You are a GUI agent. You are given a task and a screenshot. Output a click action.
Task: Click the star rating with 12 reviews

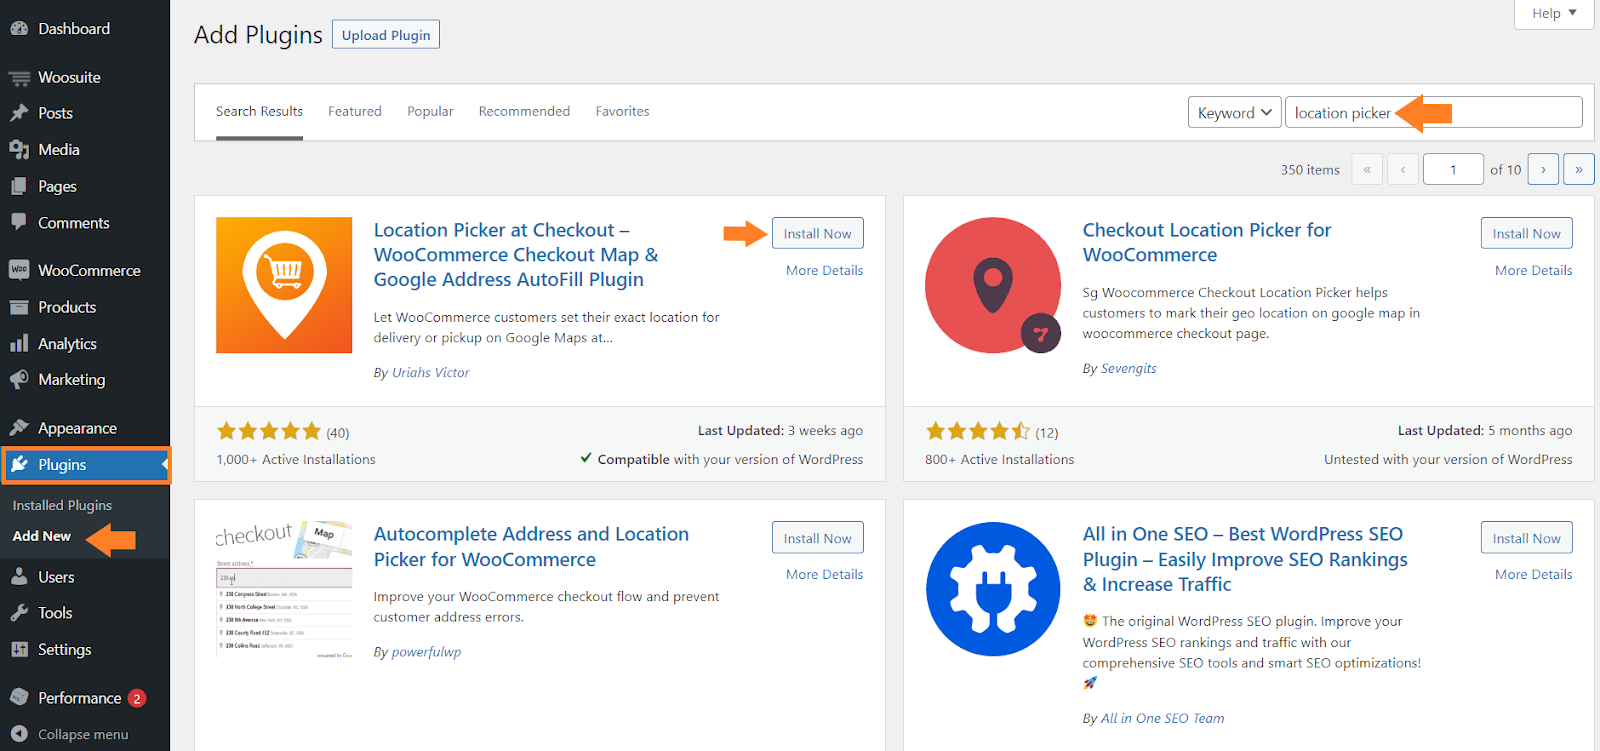[x=977, y=431]
